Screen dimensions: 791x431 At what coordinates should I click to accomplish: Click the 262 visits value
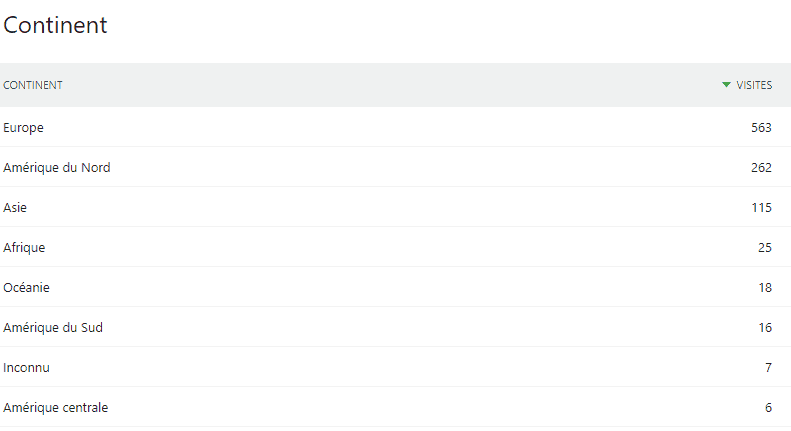pos(761,168)
